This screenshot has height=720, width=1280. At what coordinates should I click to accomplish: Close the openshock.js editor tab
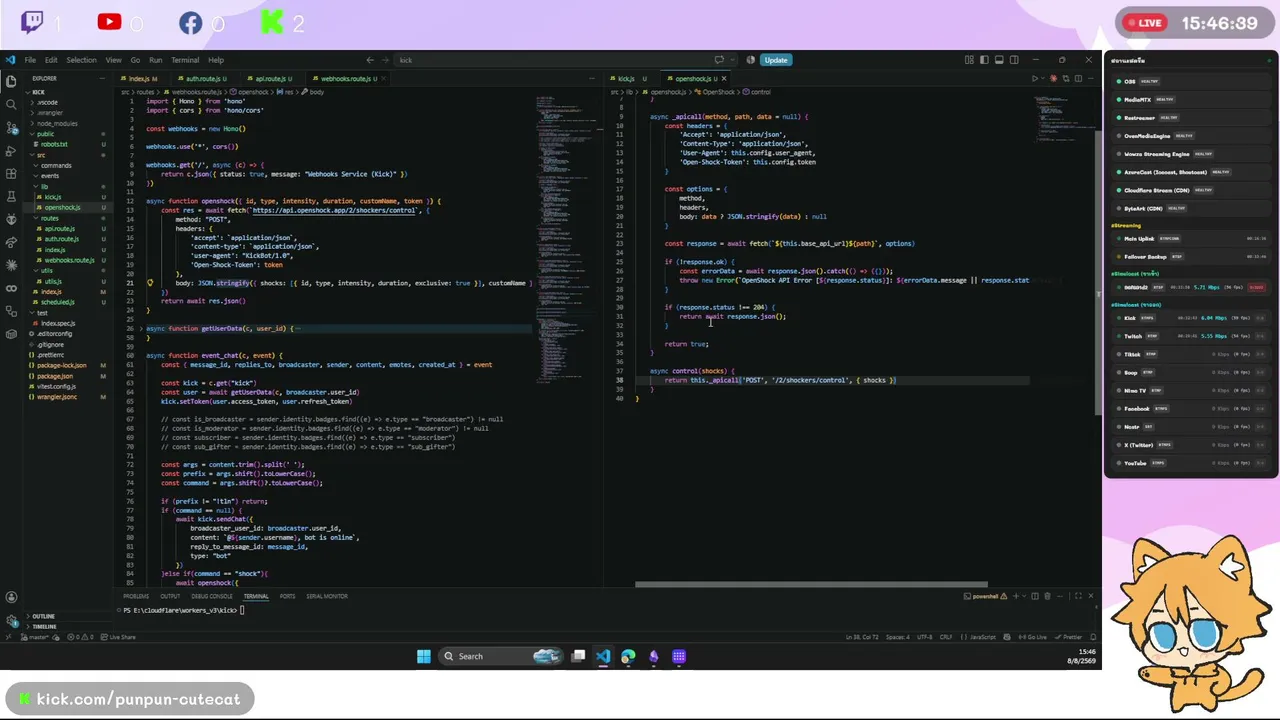click(724, 78)
